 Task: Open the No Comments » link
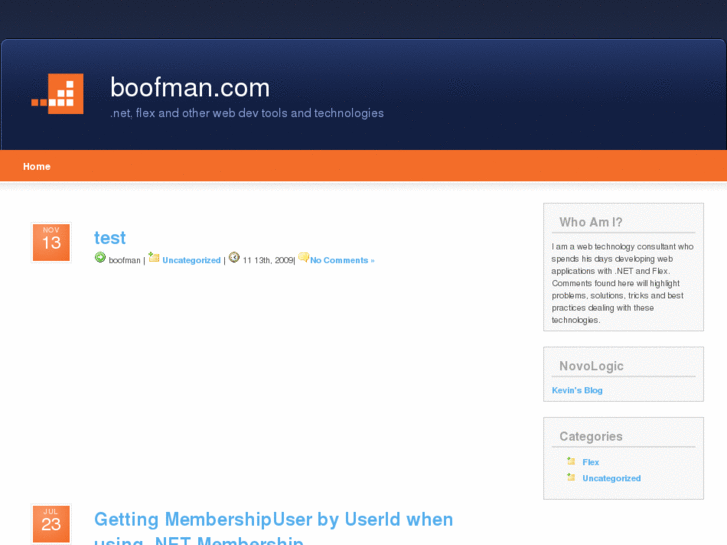[x=342, y=260]
